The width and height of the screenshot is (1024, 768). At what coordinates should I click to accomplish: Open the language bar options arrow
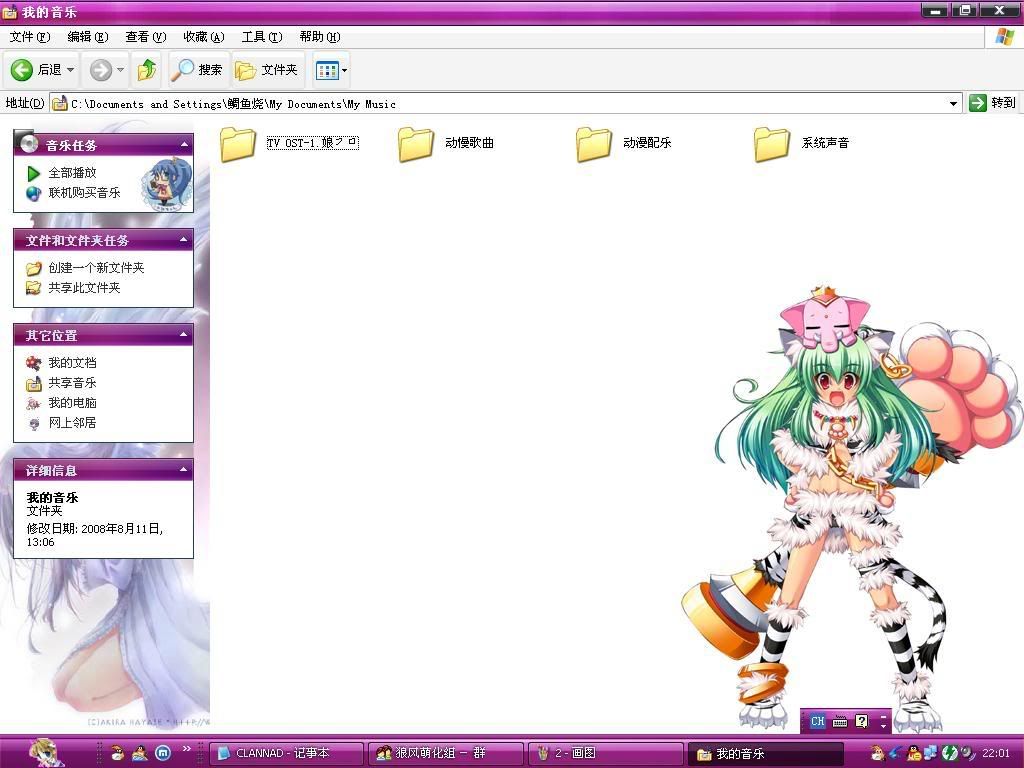point(884,725)
